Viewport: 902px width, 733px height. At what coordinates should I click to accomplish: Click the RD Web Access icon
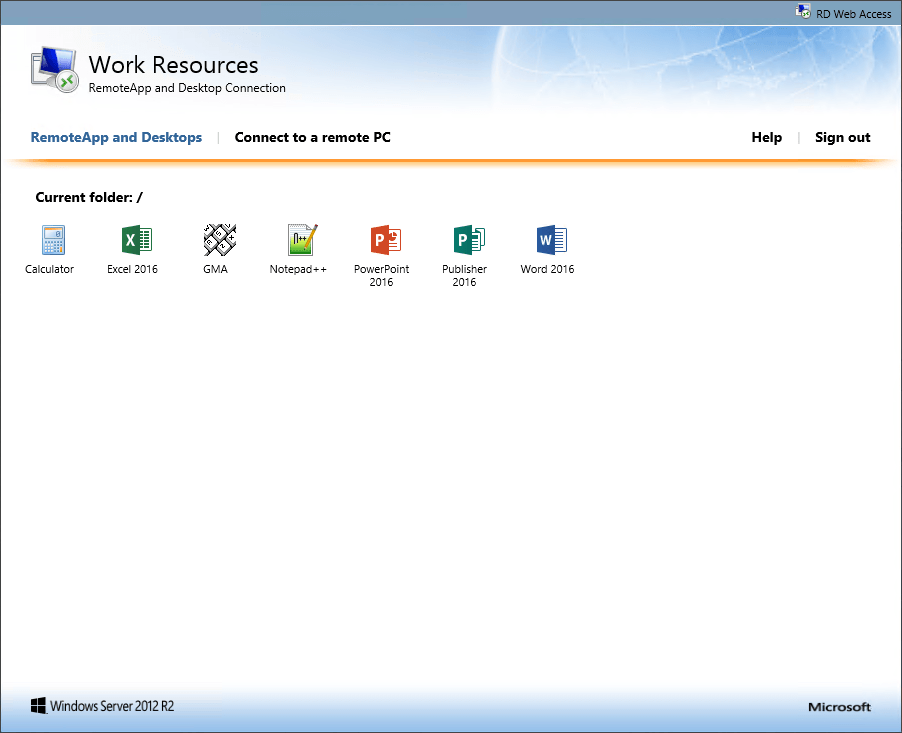tap(802, 11)
